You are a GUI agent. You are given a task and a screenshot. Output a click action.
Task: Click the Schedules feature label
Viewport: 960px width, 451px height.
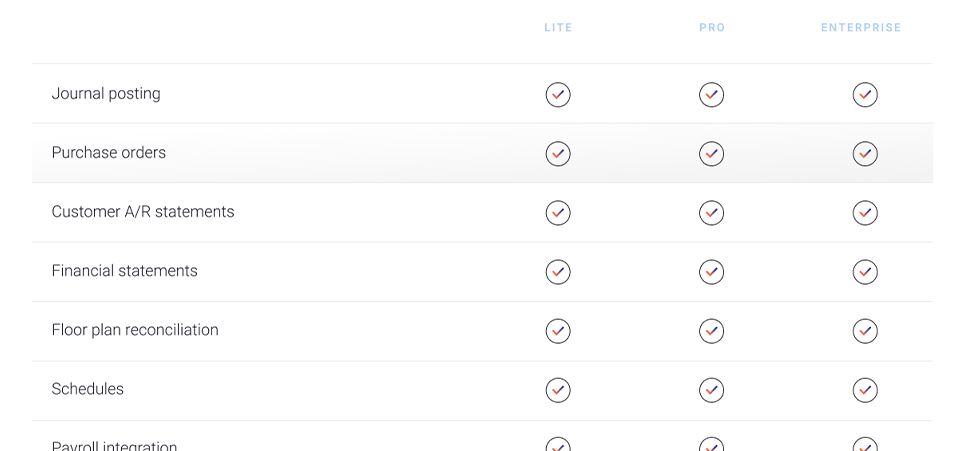click(88, 389)
